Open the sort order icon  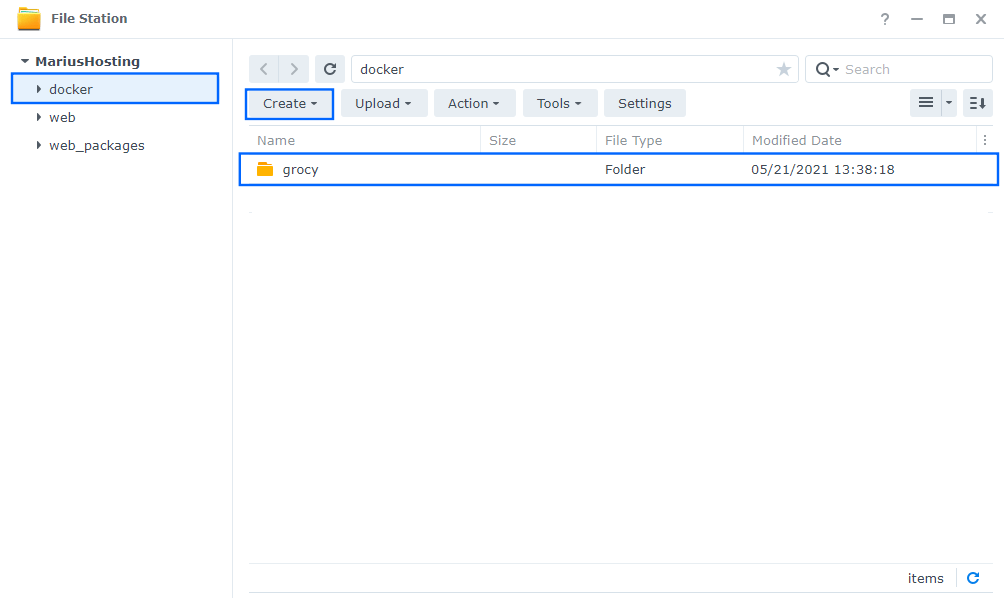(x=978, y=103)
